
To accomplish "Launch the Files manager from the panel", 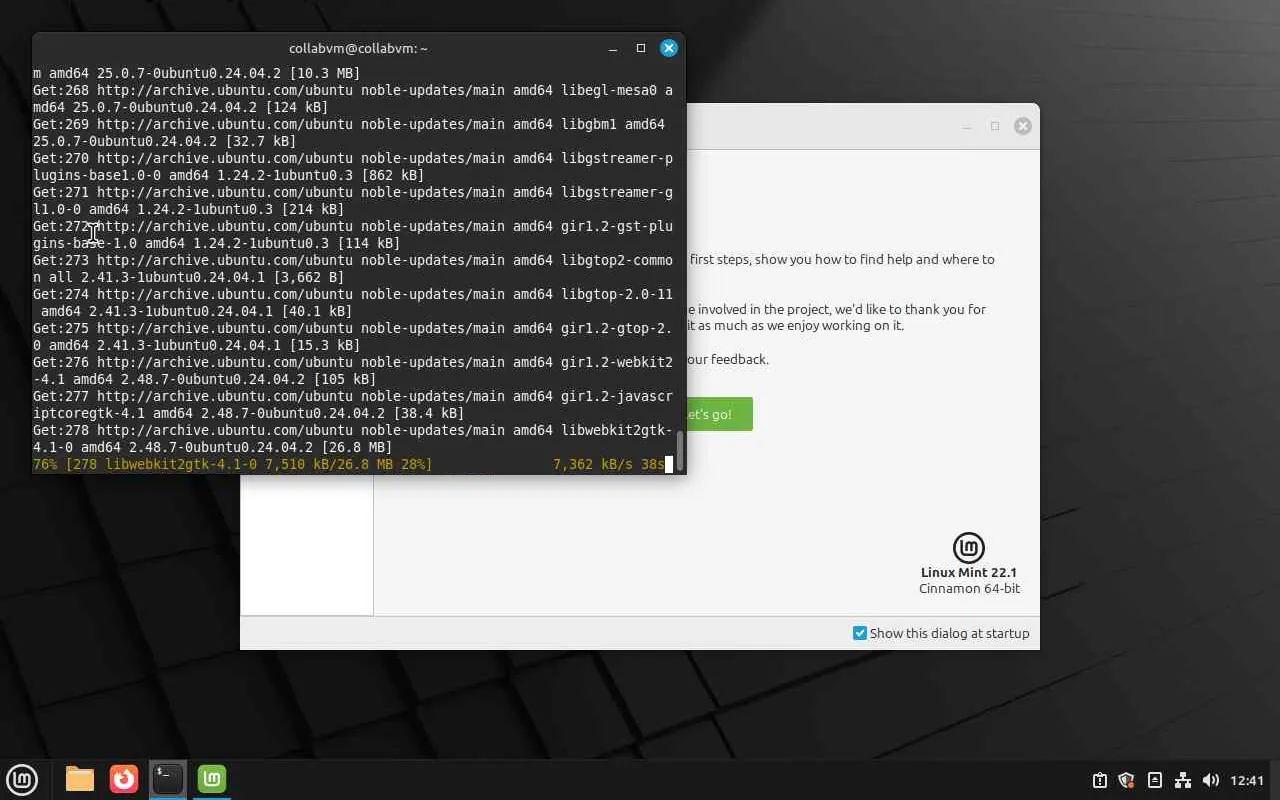I will [x=80, y=779].
